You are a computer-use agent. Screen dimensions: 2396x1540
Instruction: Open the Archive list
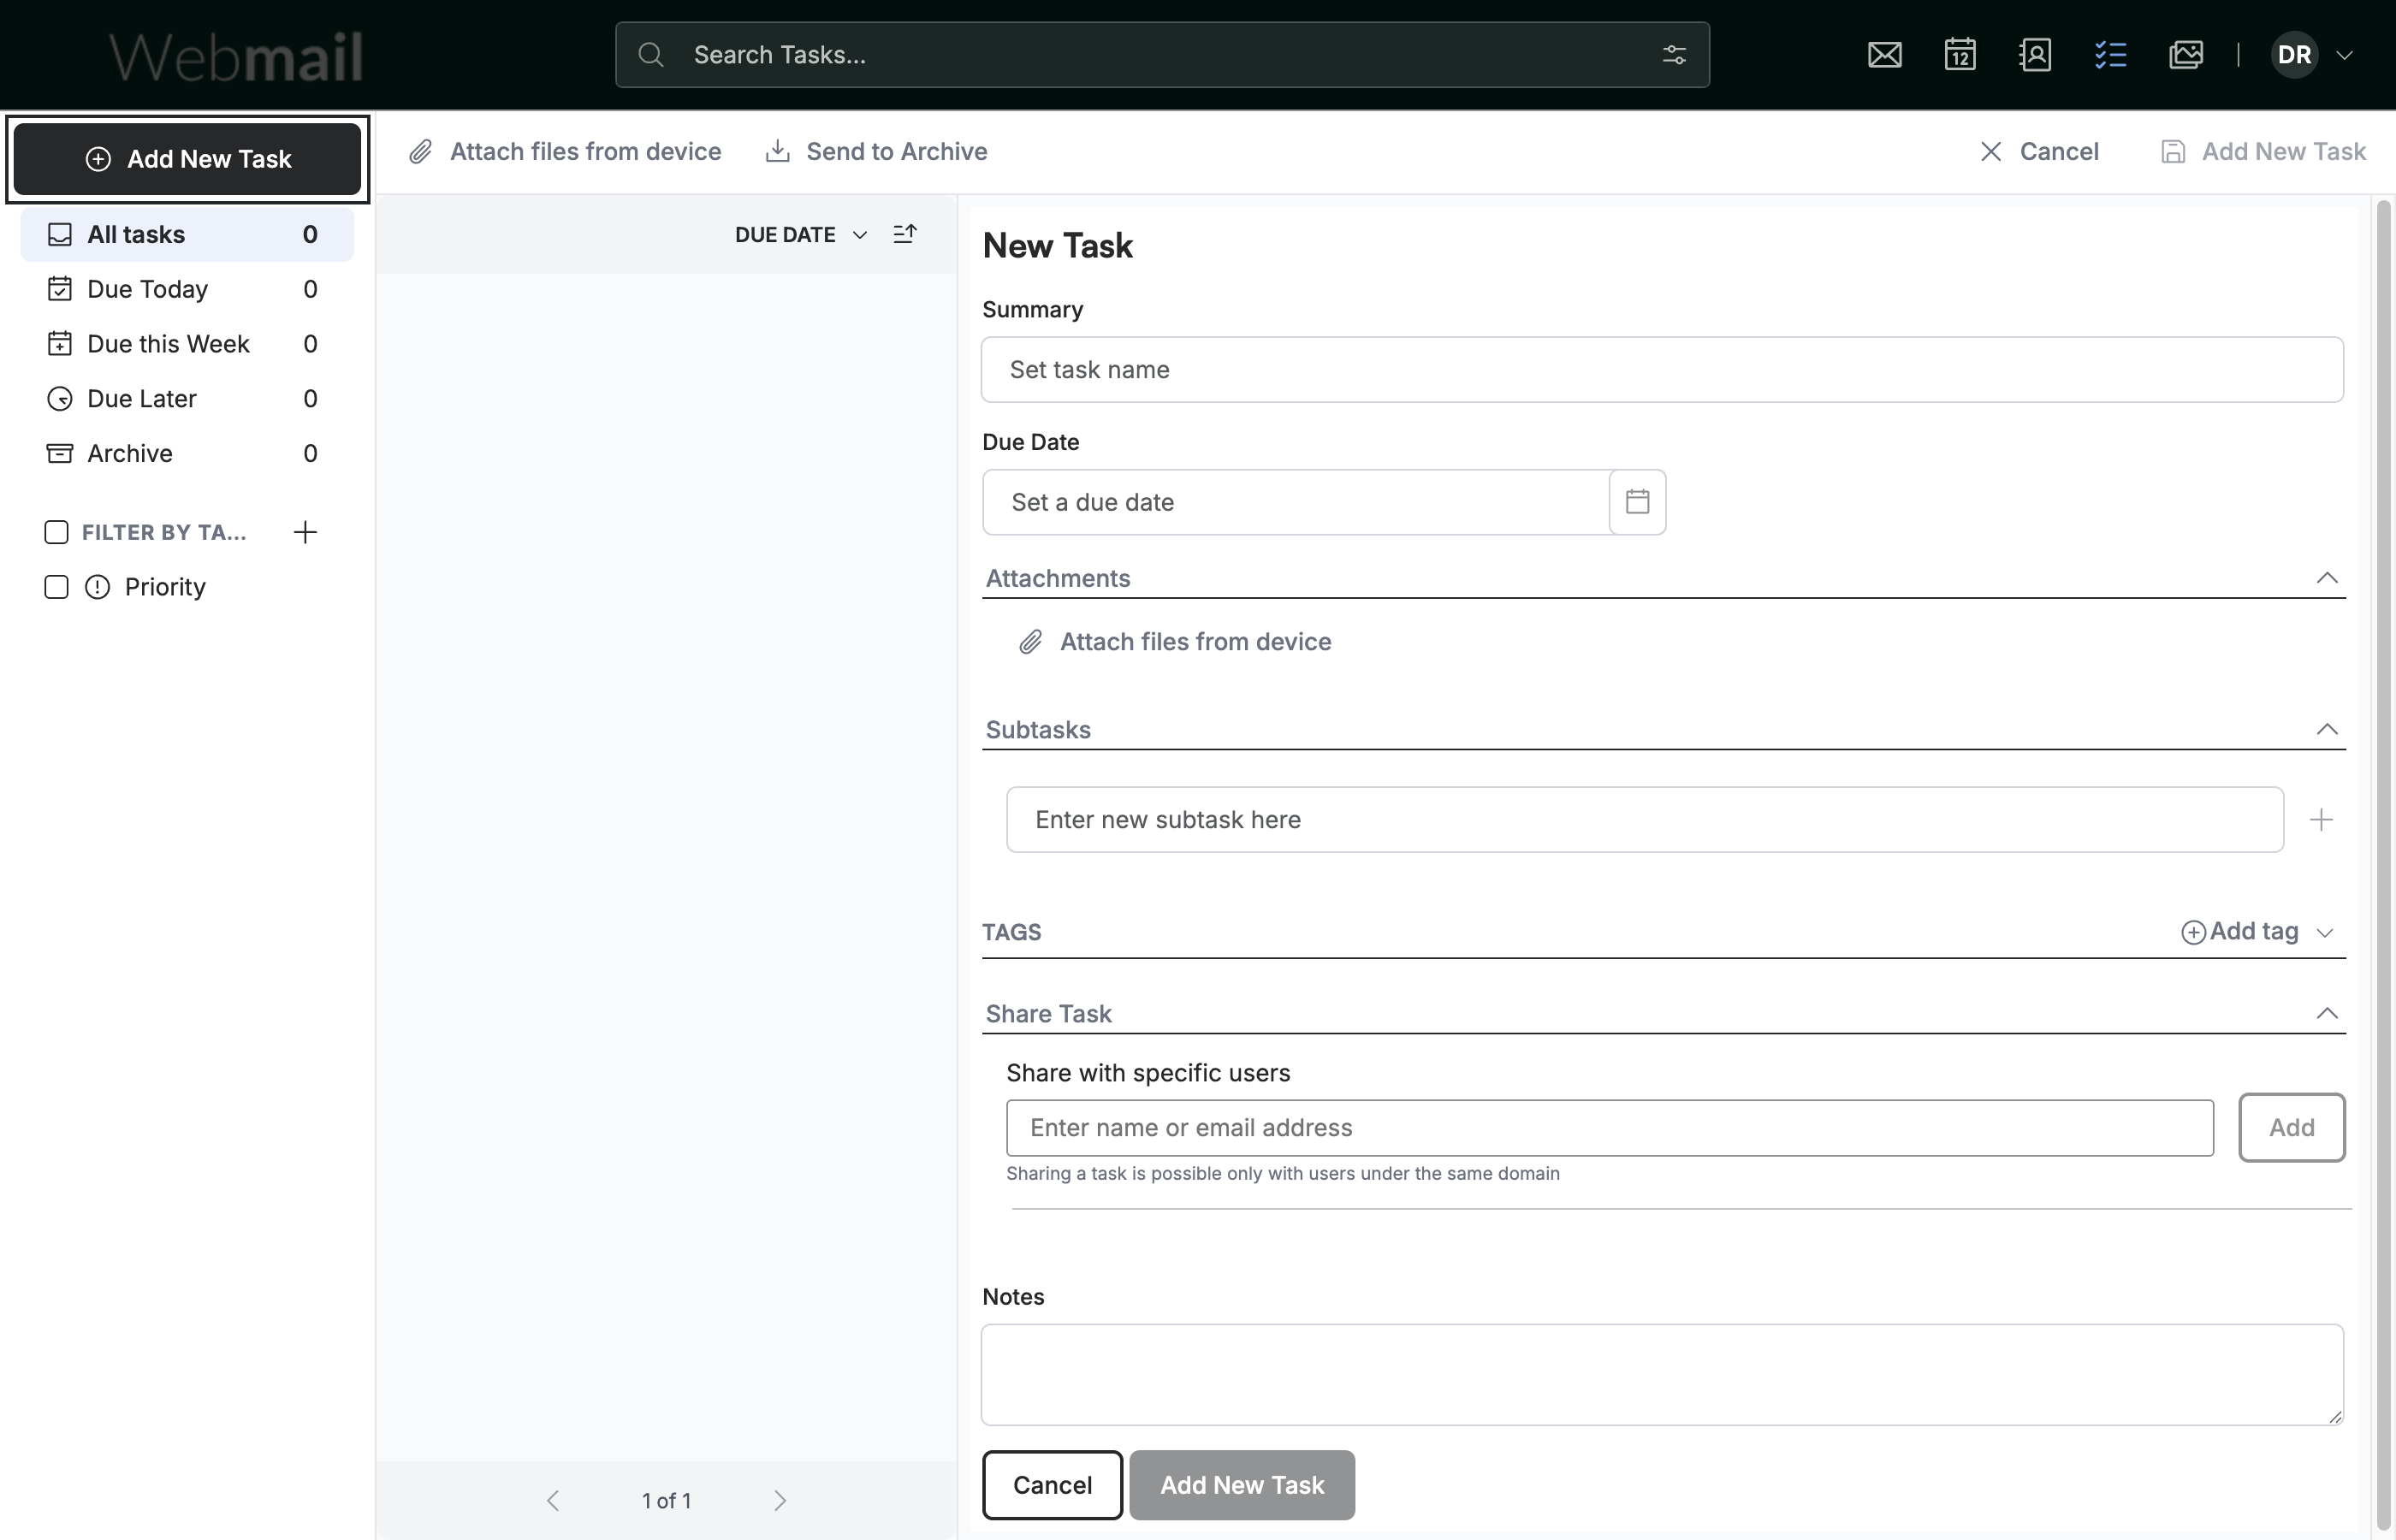click(x=187, y=454)
